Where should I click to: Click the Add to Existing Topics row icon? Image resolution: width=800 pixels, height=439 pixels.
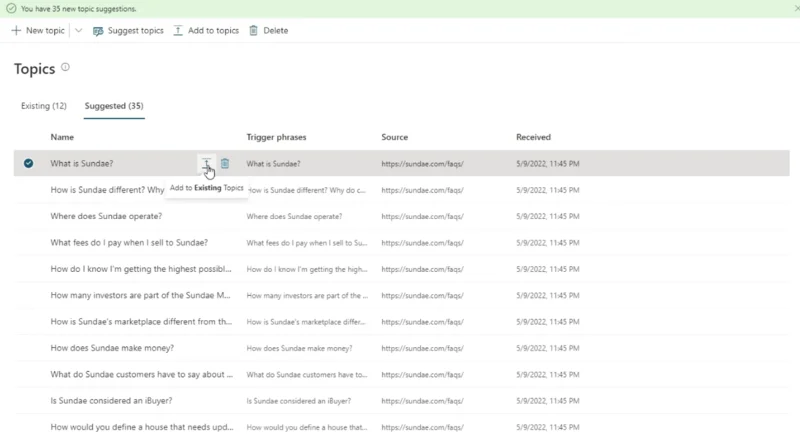(206, 163)
